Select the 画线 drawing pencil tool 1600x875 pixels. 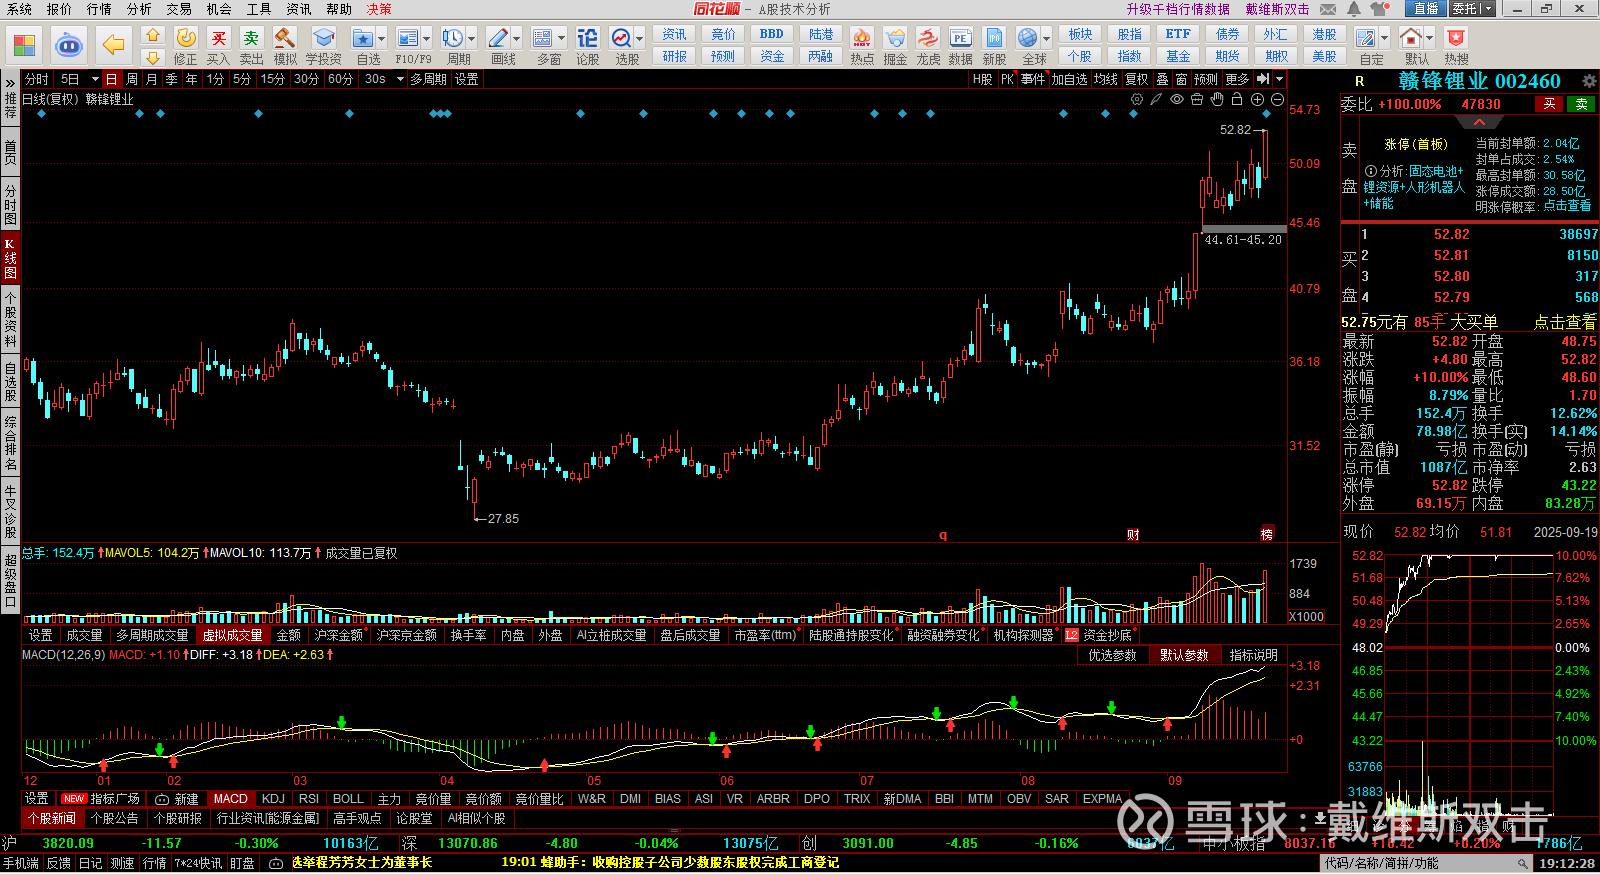tap(498, 38)
